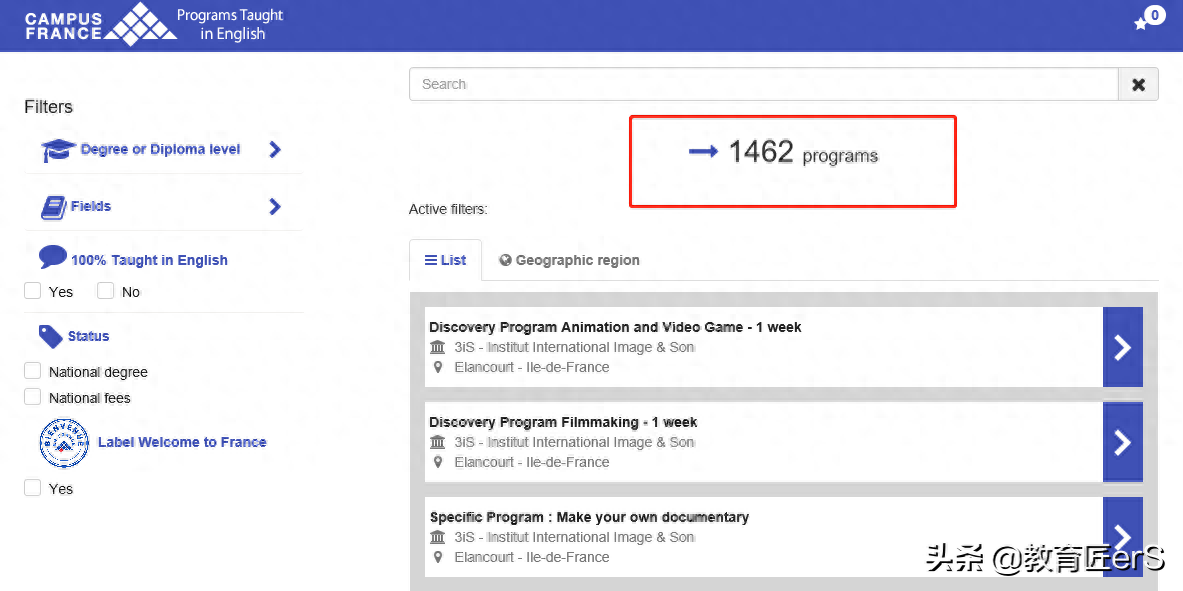This screenshot has width=1183, height=591.
Task: Enable the National degree checkbox
Action: pos(33,371)
